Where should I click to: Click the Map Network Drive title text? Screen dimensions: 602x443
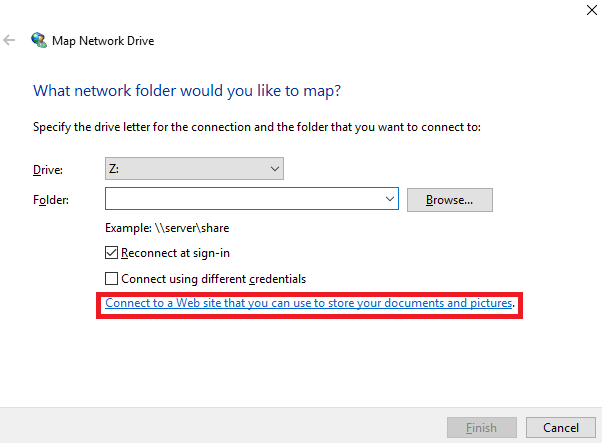(103, 41)
